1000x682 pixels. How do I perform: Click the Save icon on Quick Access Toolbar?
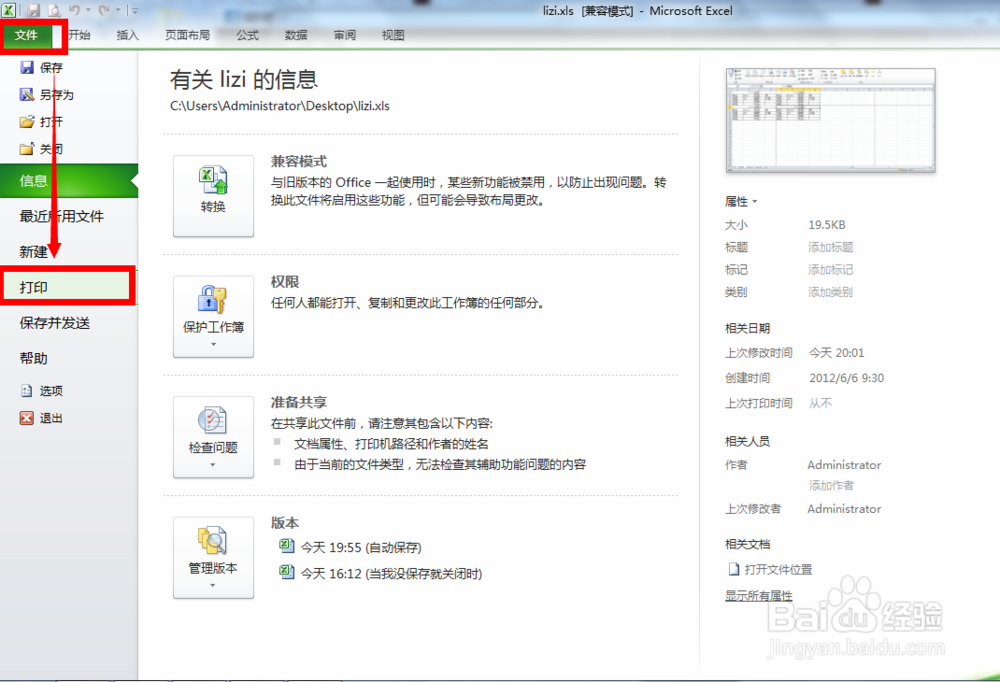click(x=33, y=10)
